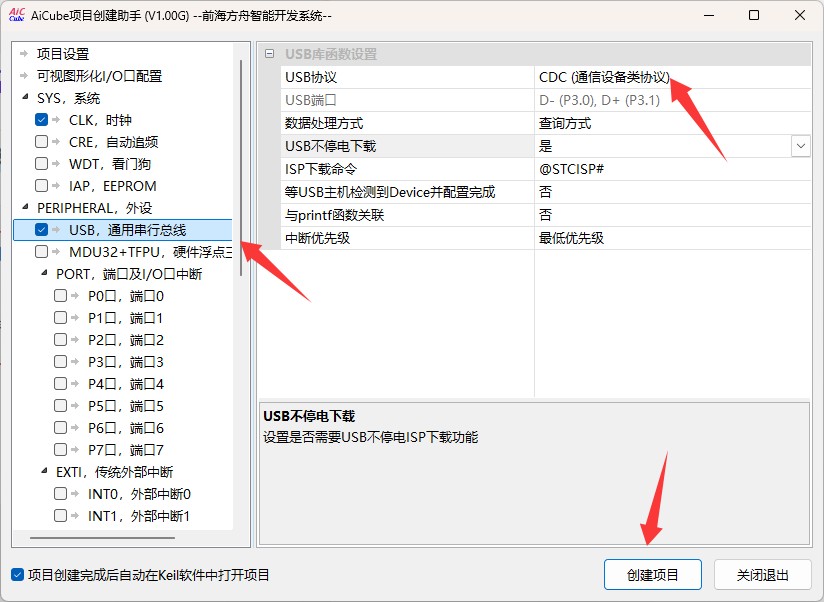Click the tree panel vertical scrollbar
The image size is (824, 602).
point(241,168)
